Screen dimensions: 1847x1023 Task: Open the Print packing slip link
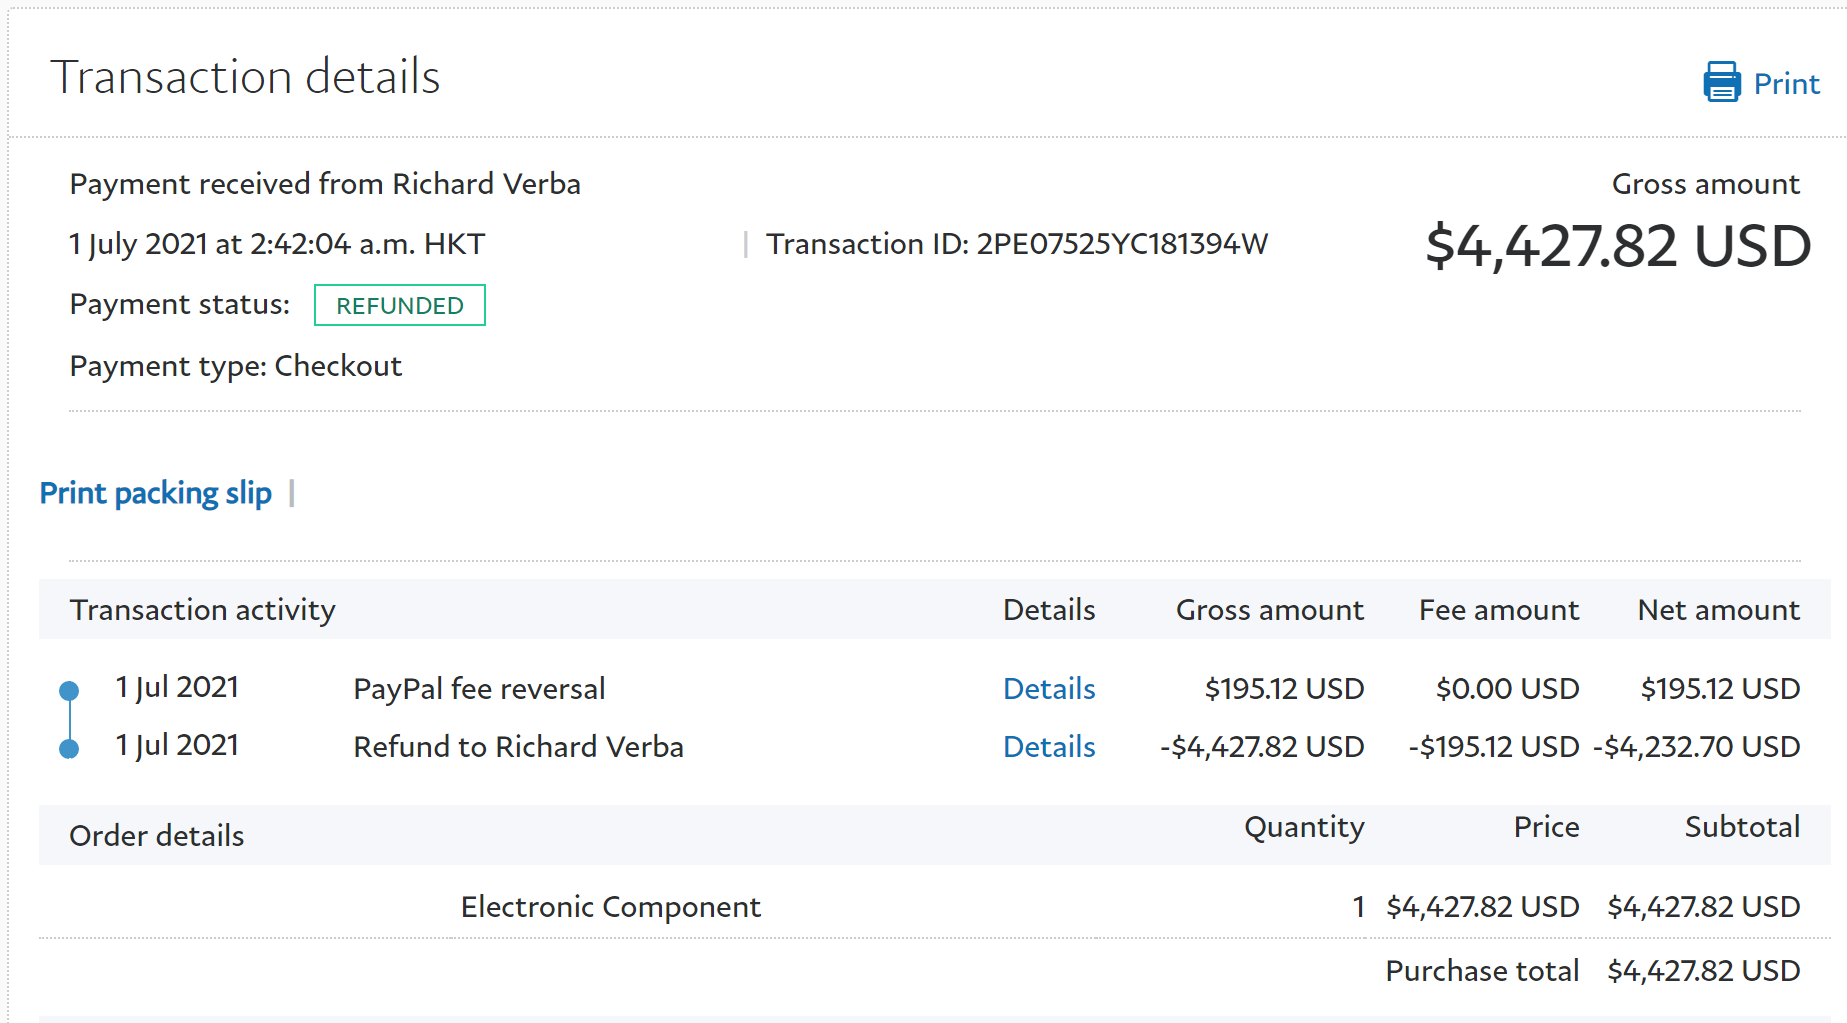click(x=155, y=493)
